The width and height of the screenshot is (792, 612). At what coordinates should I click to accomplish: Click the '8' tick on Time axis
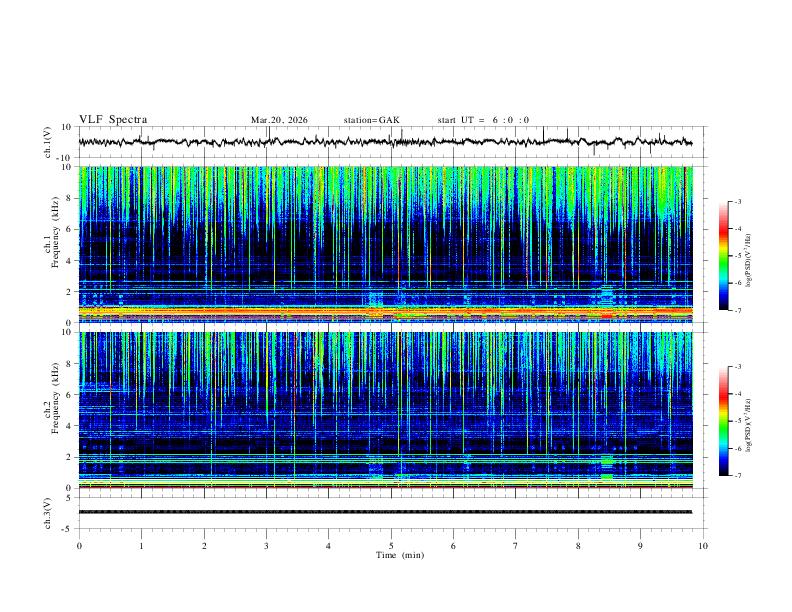(x=578, y=546)
